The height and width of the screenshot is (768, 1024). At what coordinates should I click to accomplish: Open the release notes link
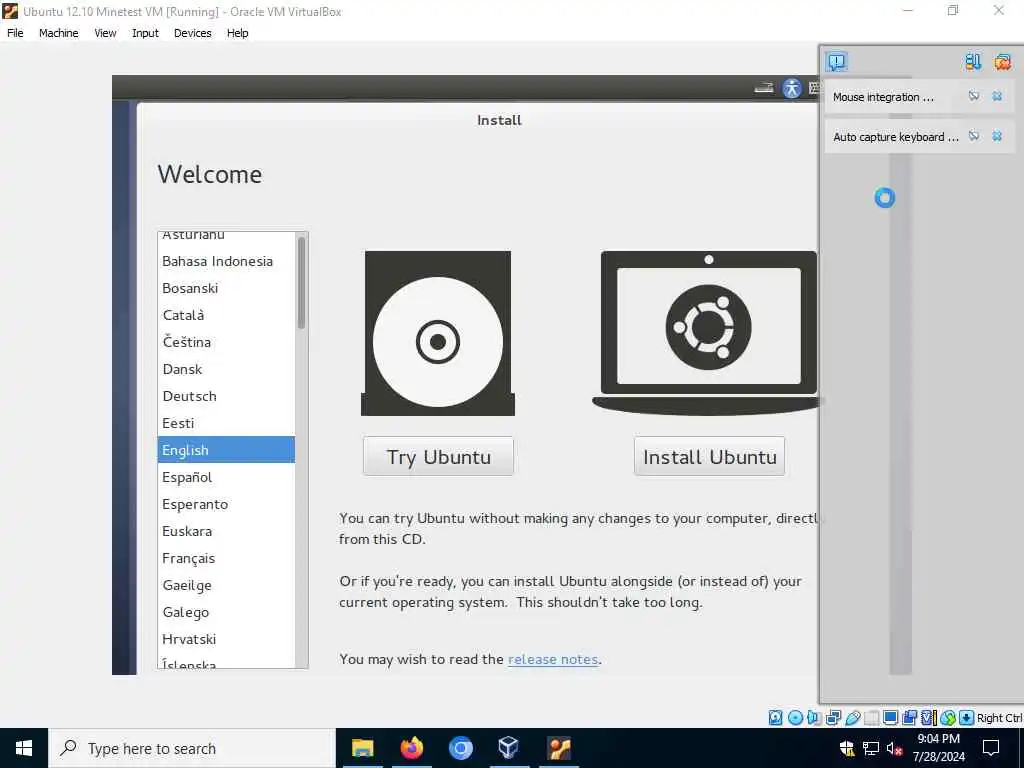[552, 660]
